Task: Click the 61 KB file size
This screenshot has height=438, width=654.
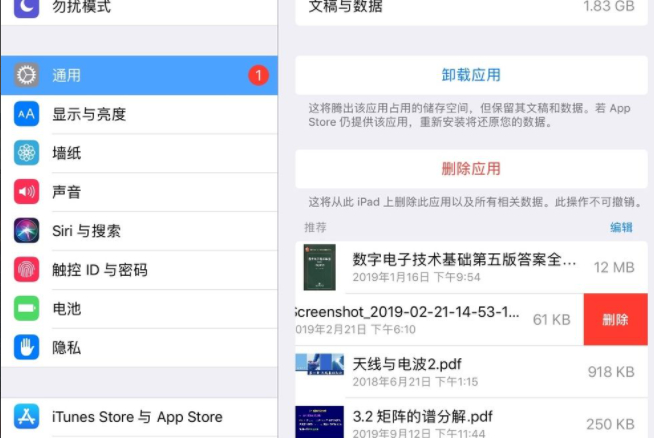Action: (551, 320)
